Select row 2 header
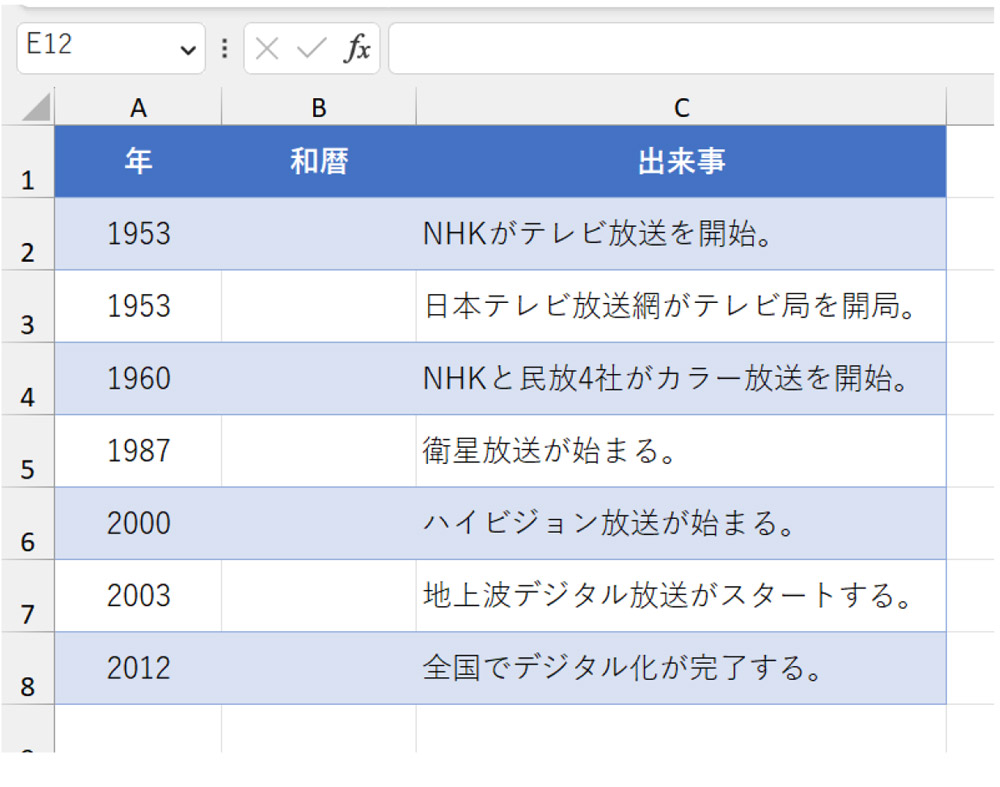 (27, 234)
